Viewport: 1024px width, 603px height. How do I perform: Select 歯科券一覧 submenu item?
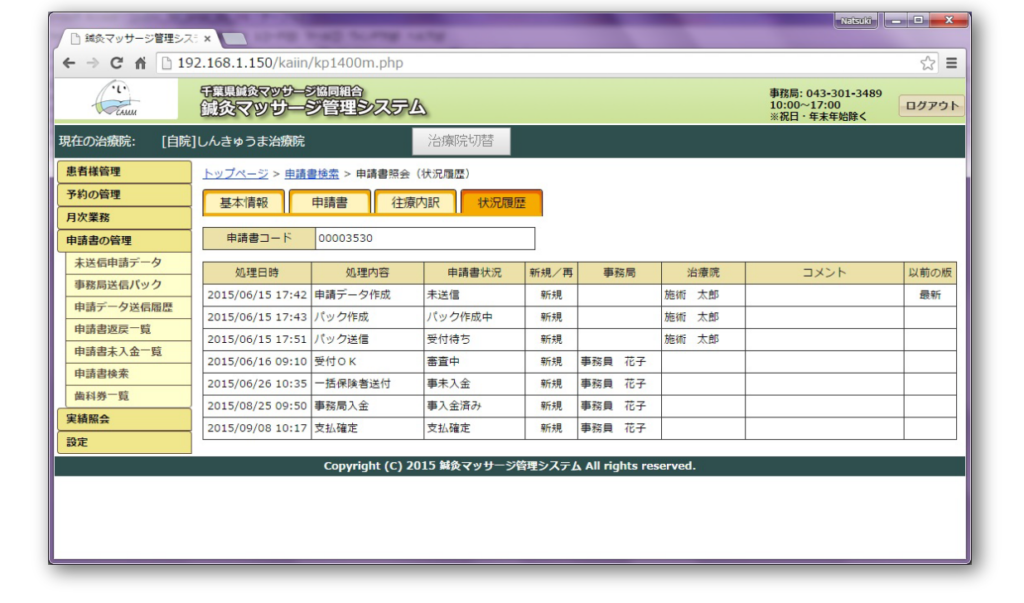coord(128,396)
